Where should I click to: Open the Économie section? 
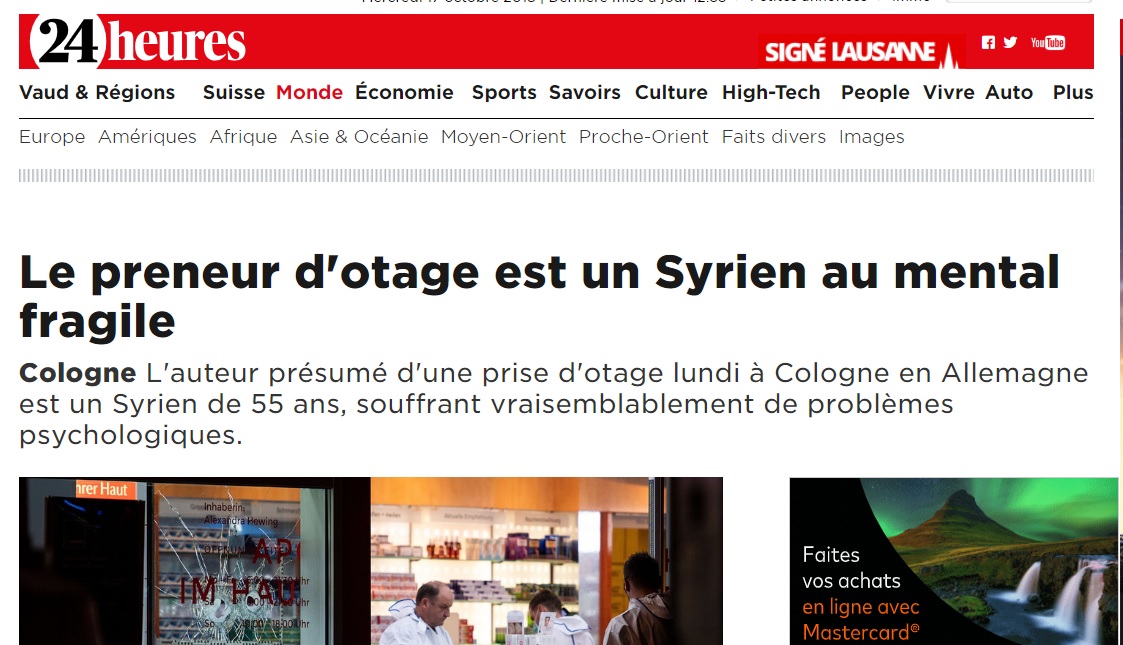point(404,92)
